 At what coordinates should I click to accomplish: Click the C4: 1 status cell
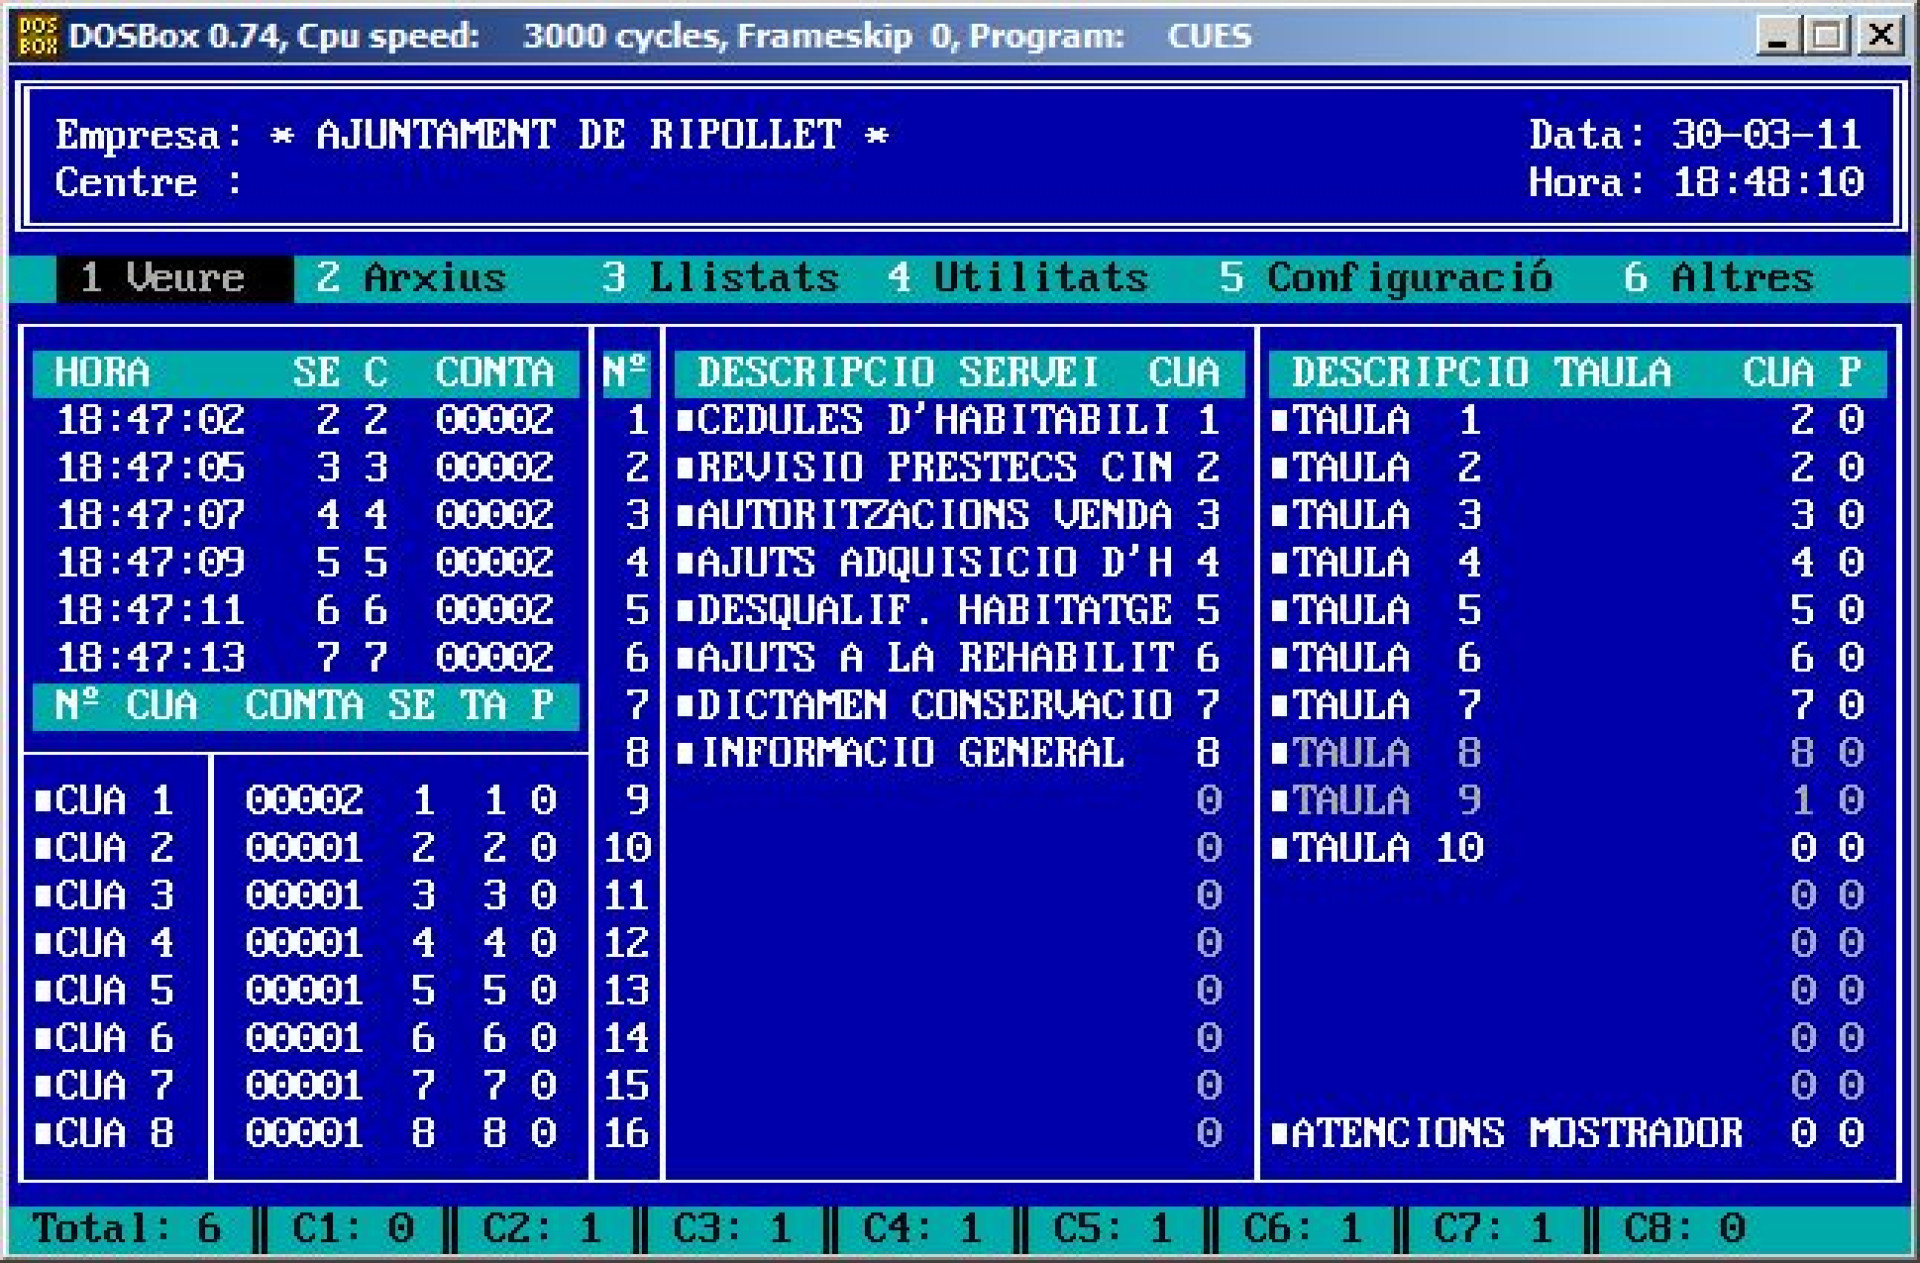(922, 1228)
